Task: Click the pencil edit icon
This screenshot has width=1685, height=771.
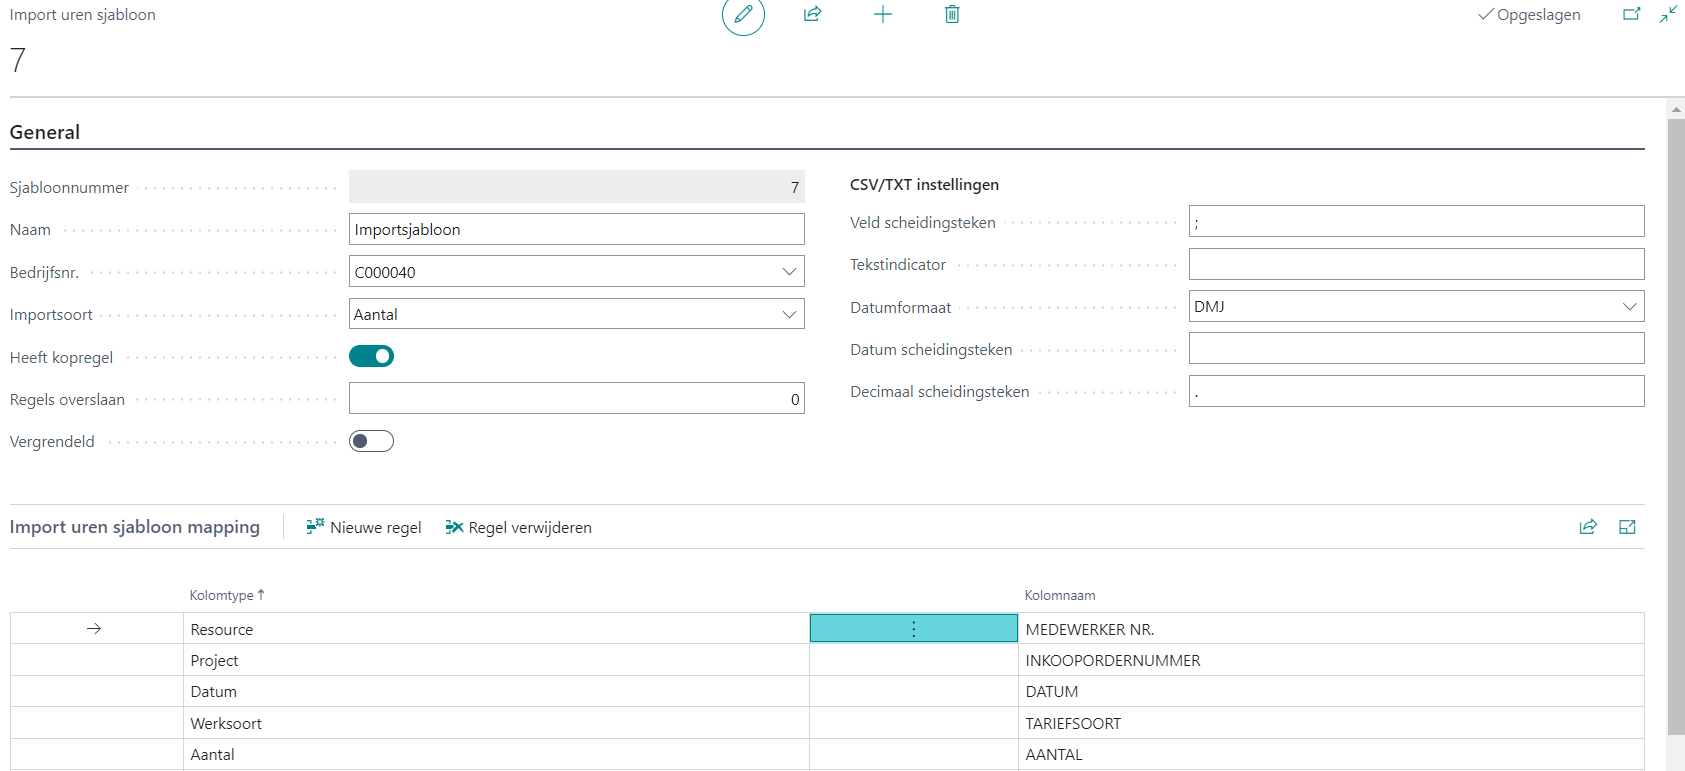Action: coord(743,15)
